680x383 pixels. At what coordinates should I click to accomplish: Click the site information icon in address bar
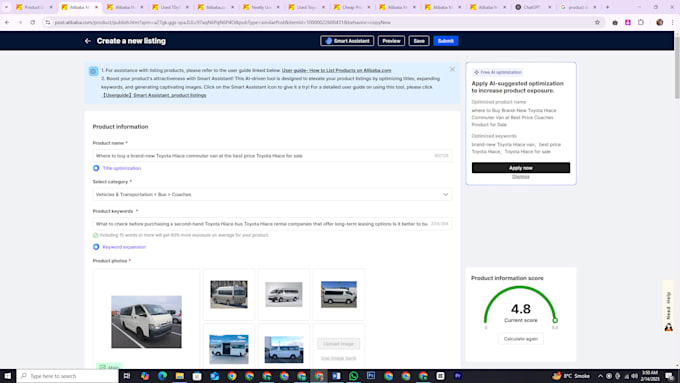(48, 22)
